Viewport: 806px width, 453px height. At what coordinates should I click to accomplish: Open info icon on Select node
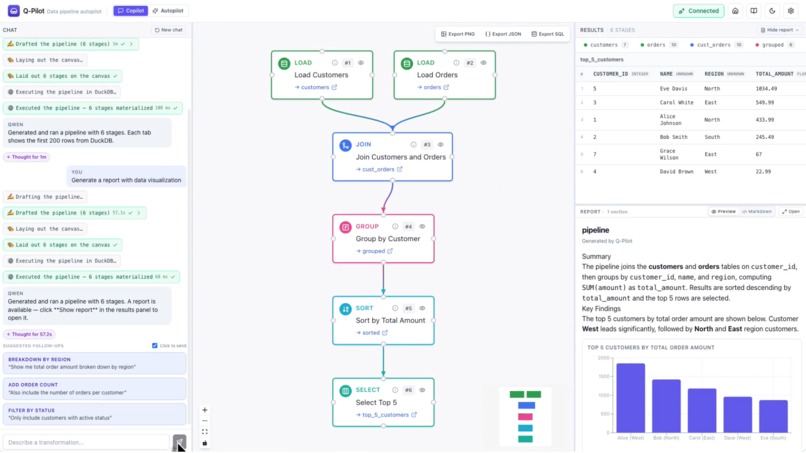point(395,390)
